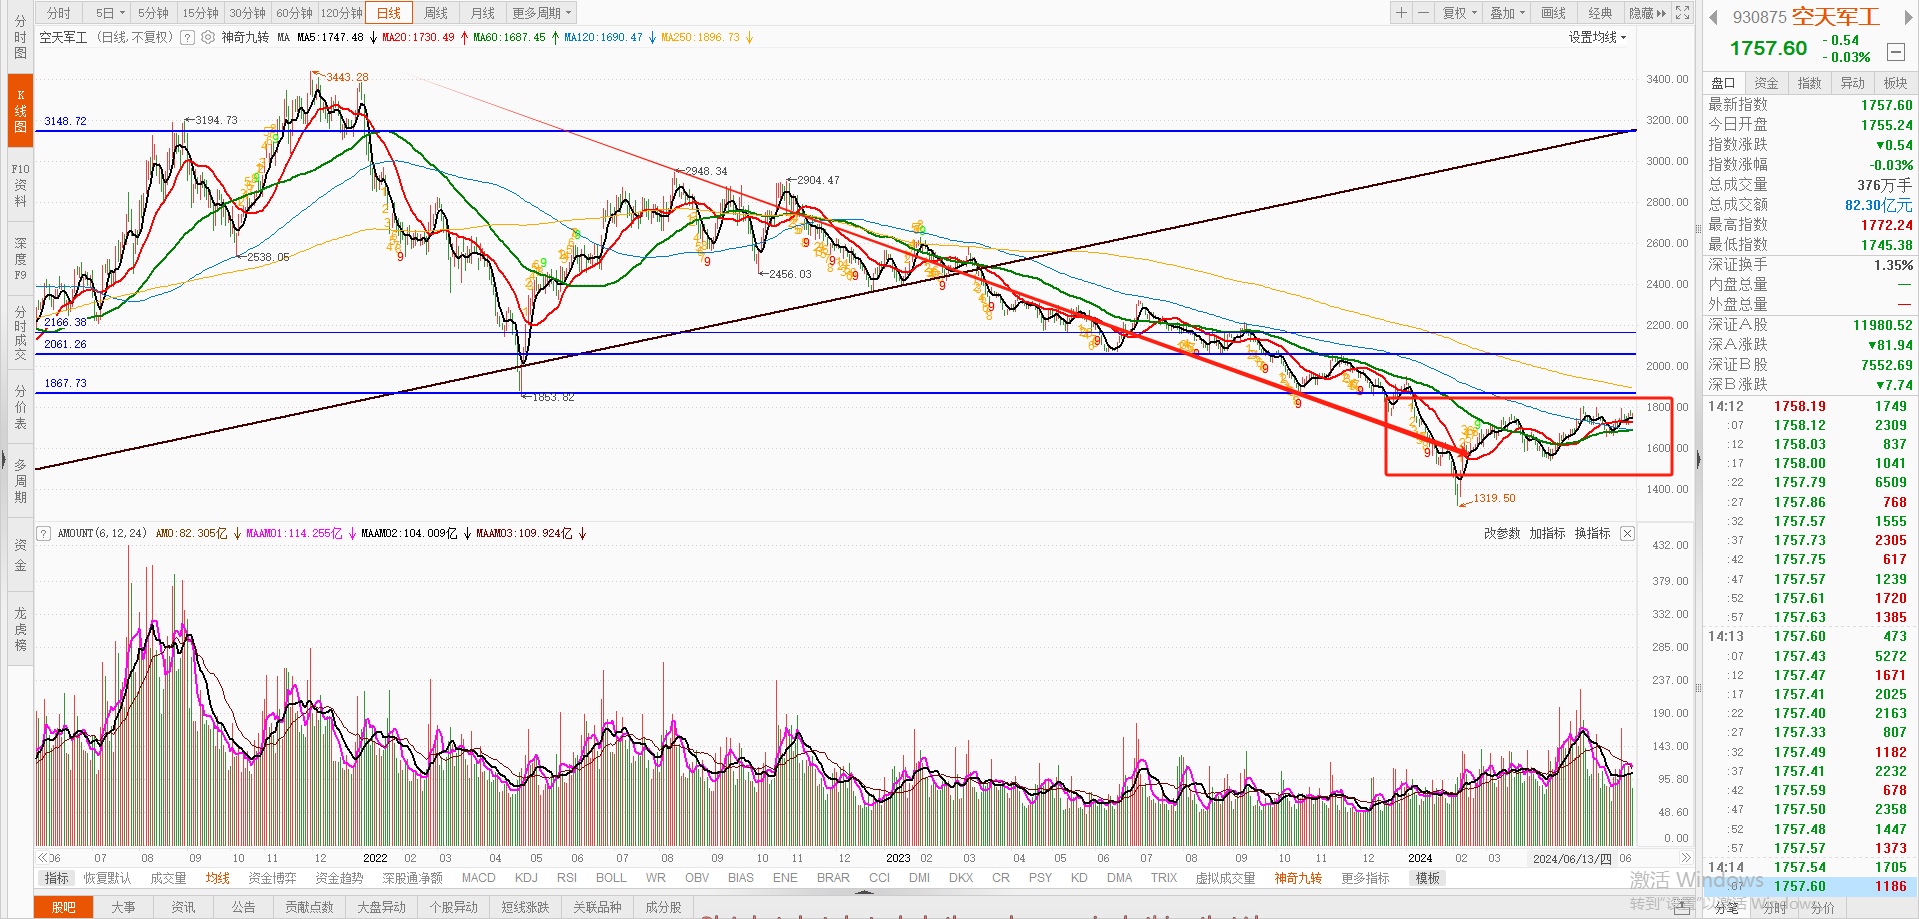
Task: Switch to 分价 tab at bottom right
Action: (1823, 908)
